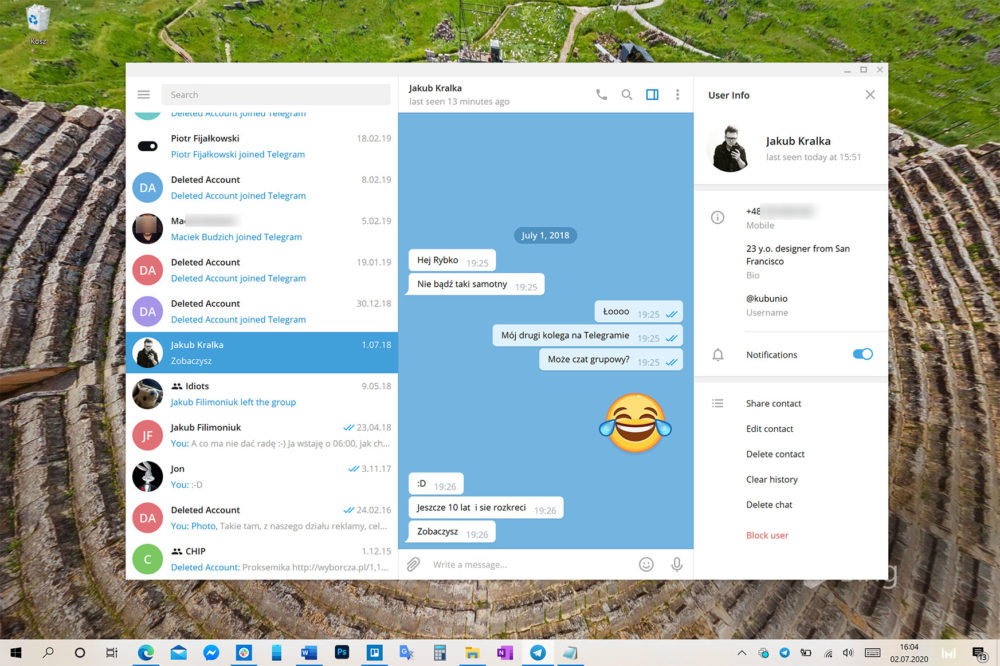Search in this chat with magnifier icon
This screenshot has width=1000, height=666.
coord(627,94)
